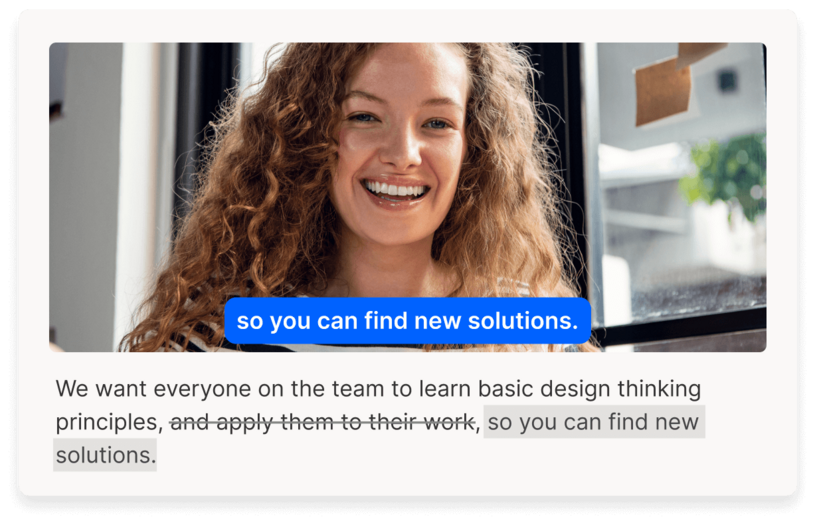
Task: Click the word "thinking" in the transcript
Action: click(659, 390)
